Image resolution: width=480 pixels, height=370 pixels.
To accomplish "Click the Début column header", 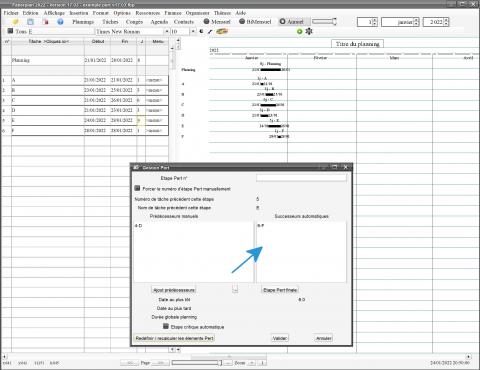I will tap(98, 41).
